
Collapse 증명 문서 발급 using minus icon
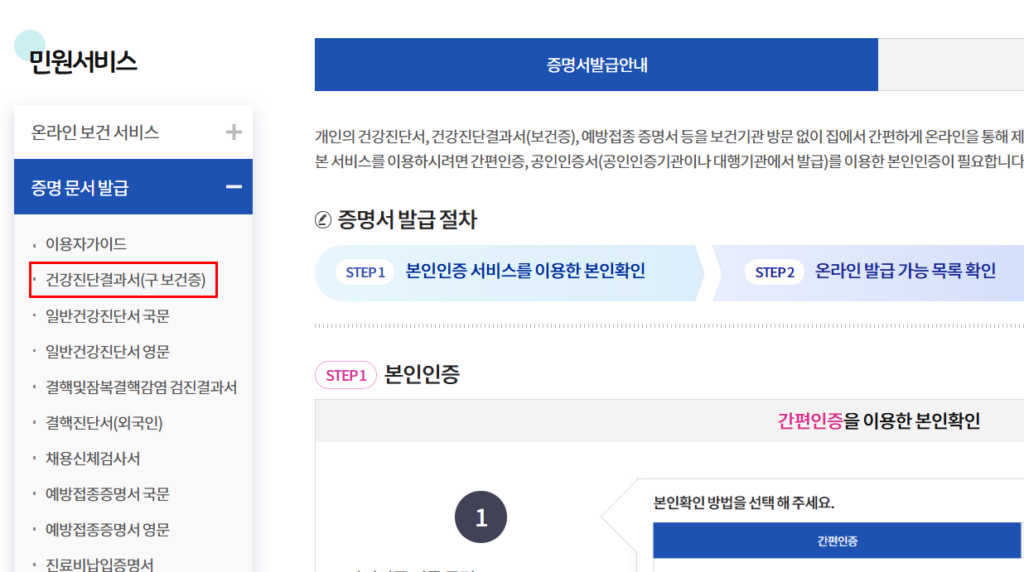pyautogui.click(x=233, y=187)
